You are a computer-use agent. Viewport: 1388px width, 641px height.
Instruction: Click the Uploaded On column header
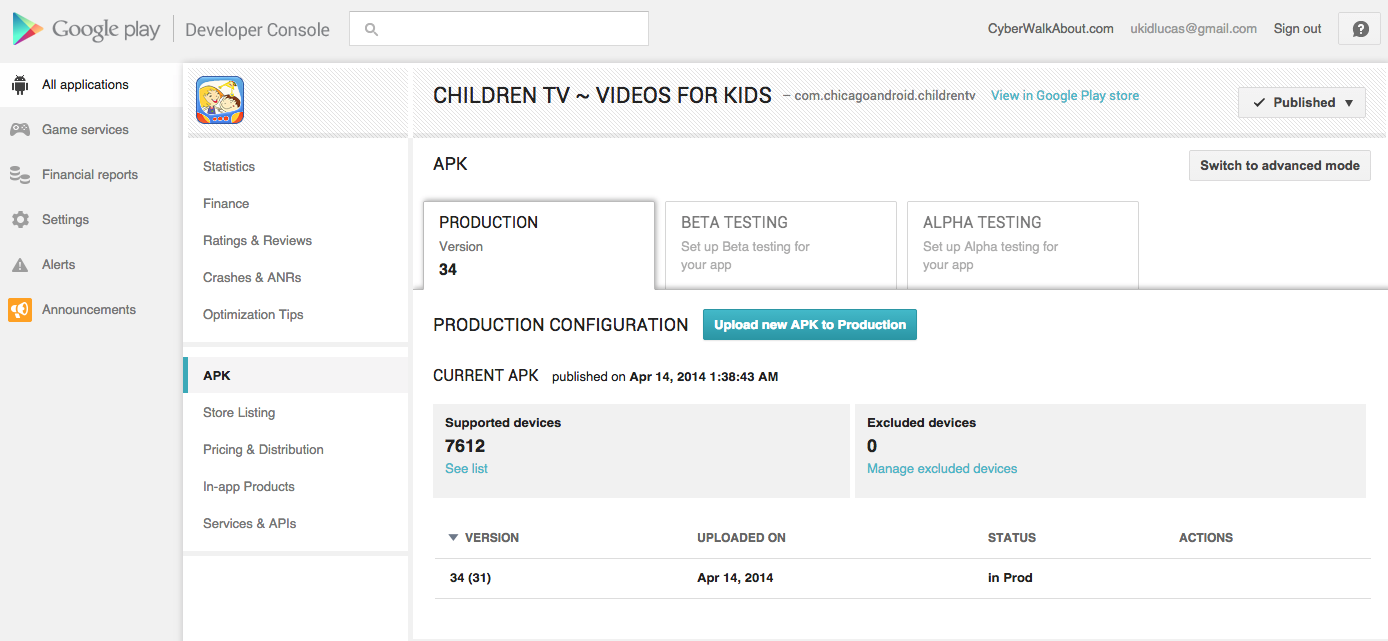pos(741,538)
